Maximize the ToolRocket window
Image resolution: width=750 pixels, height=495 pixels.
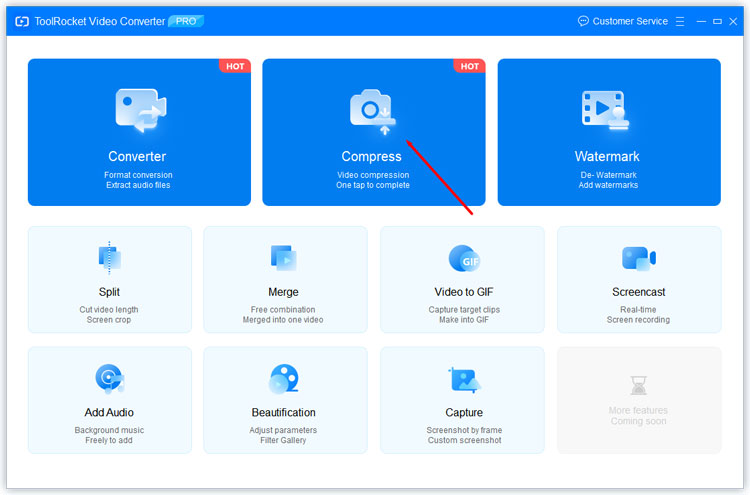pyautogui.click(x=717, y=22)
